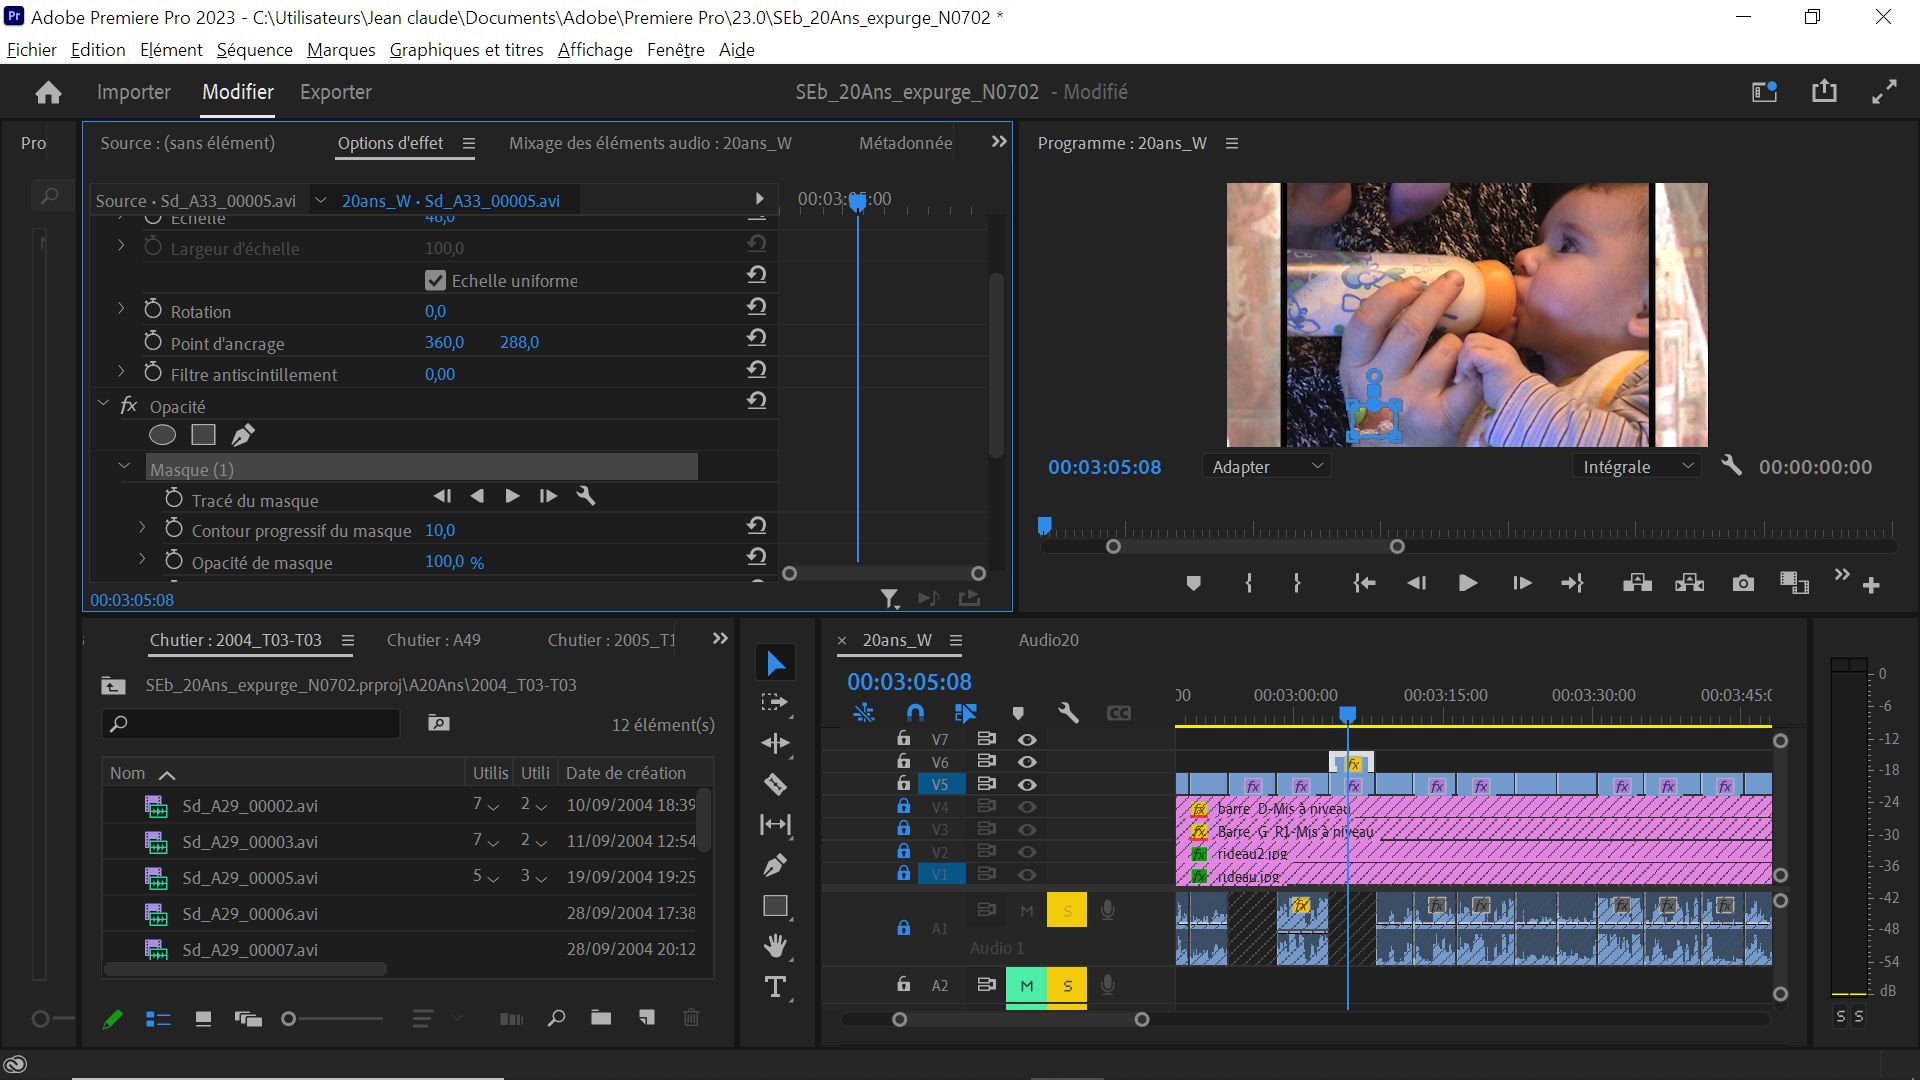Click Program monitor playhead on scrub bar
Viewport: 1920px width, 1080px height.
[1044, 525]
